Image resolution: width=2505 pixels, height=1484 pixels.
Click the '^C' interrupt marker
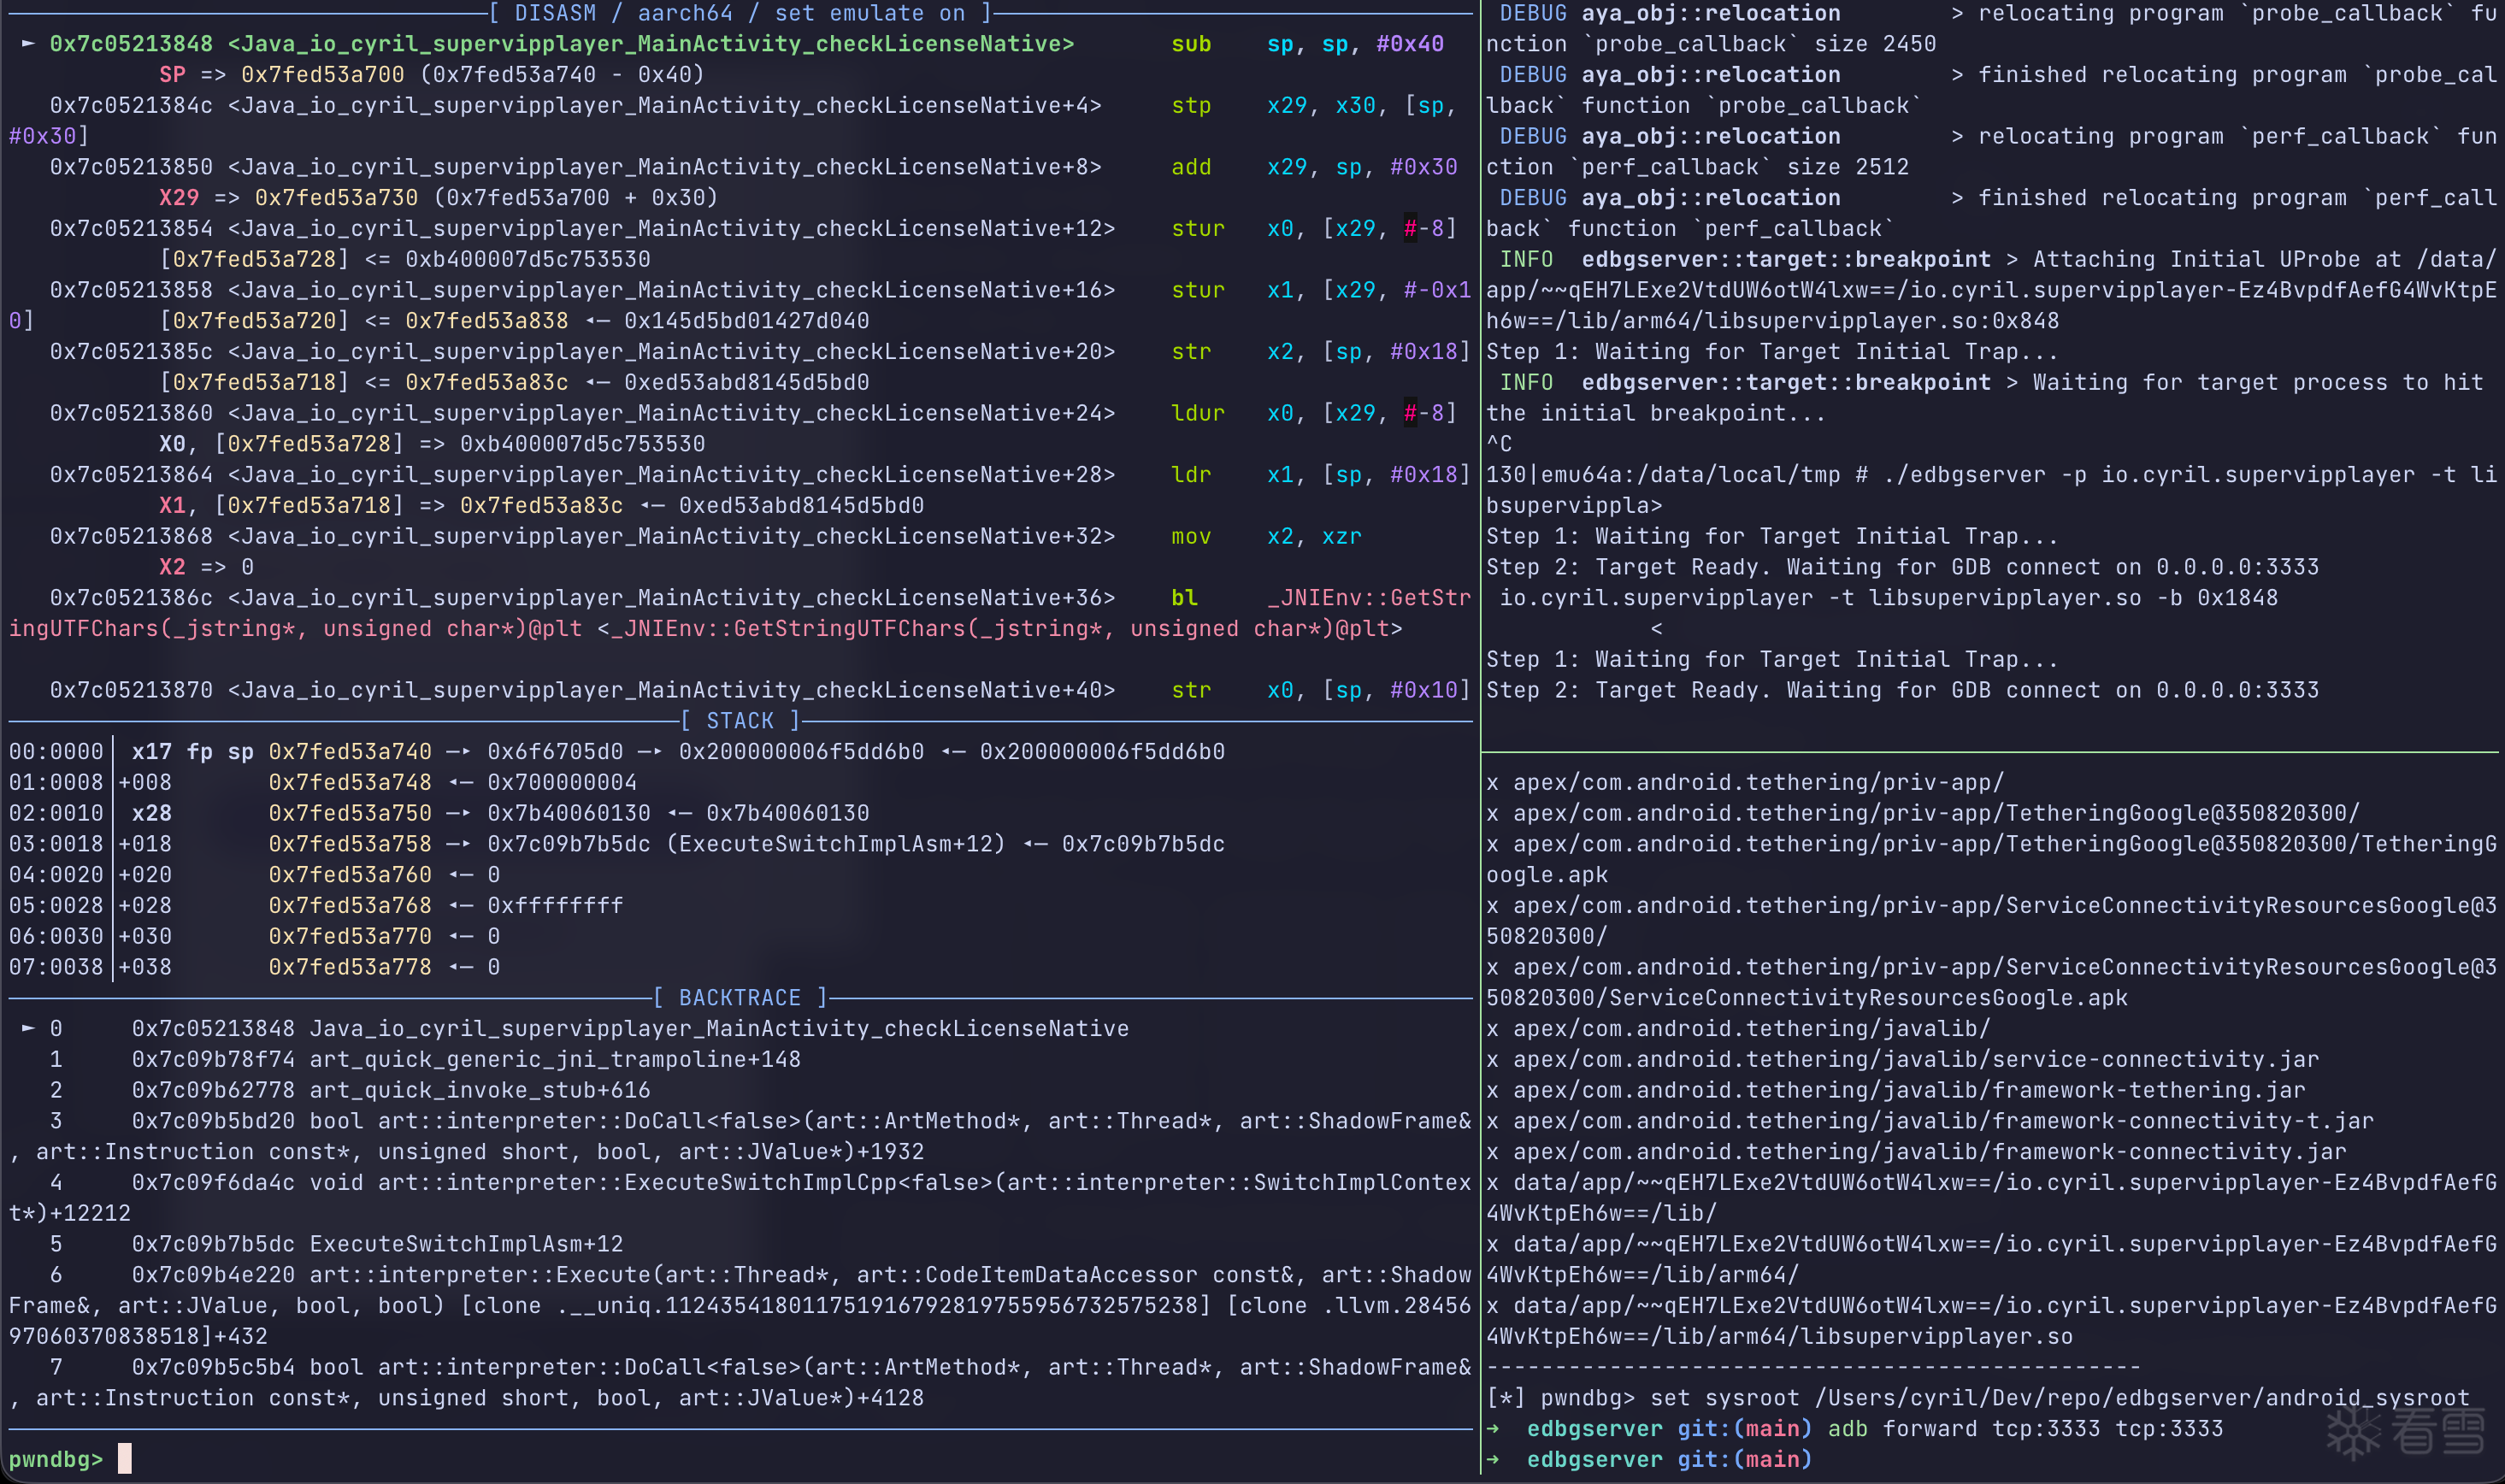pyautogui.click(x=1499, y=443)
